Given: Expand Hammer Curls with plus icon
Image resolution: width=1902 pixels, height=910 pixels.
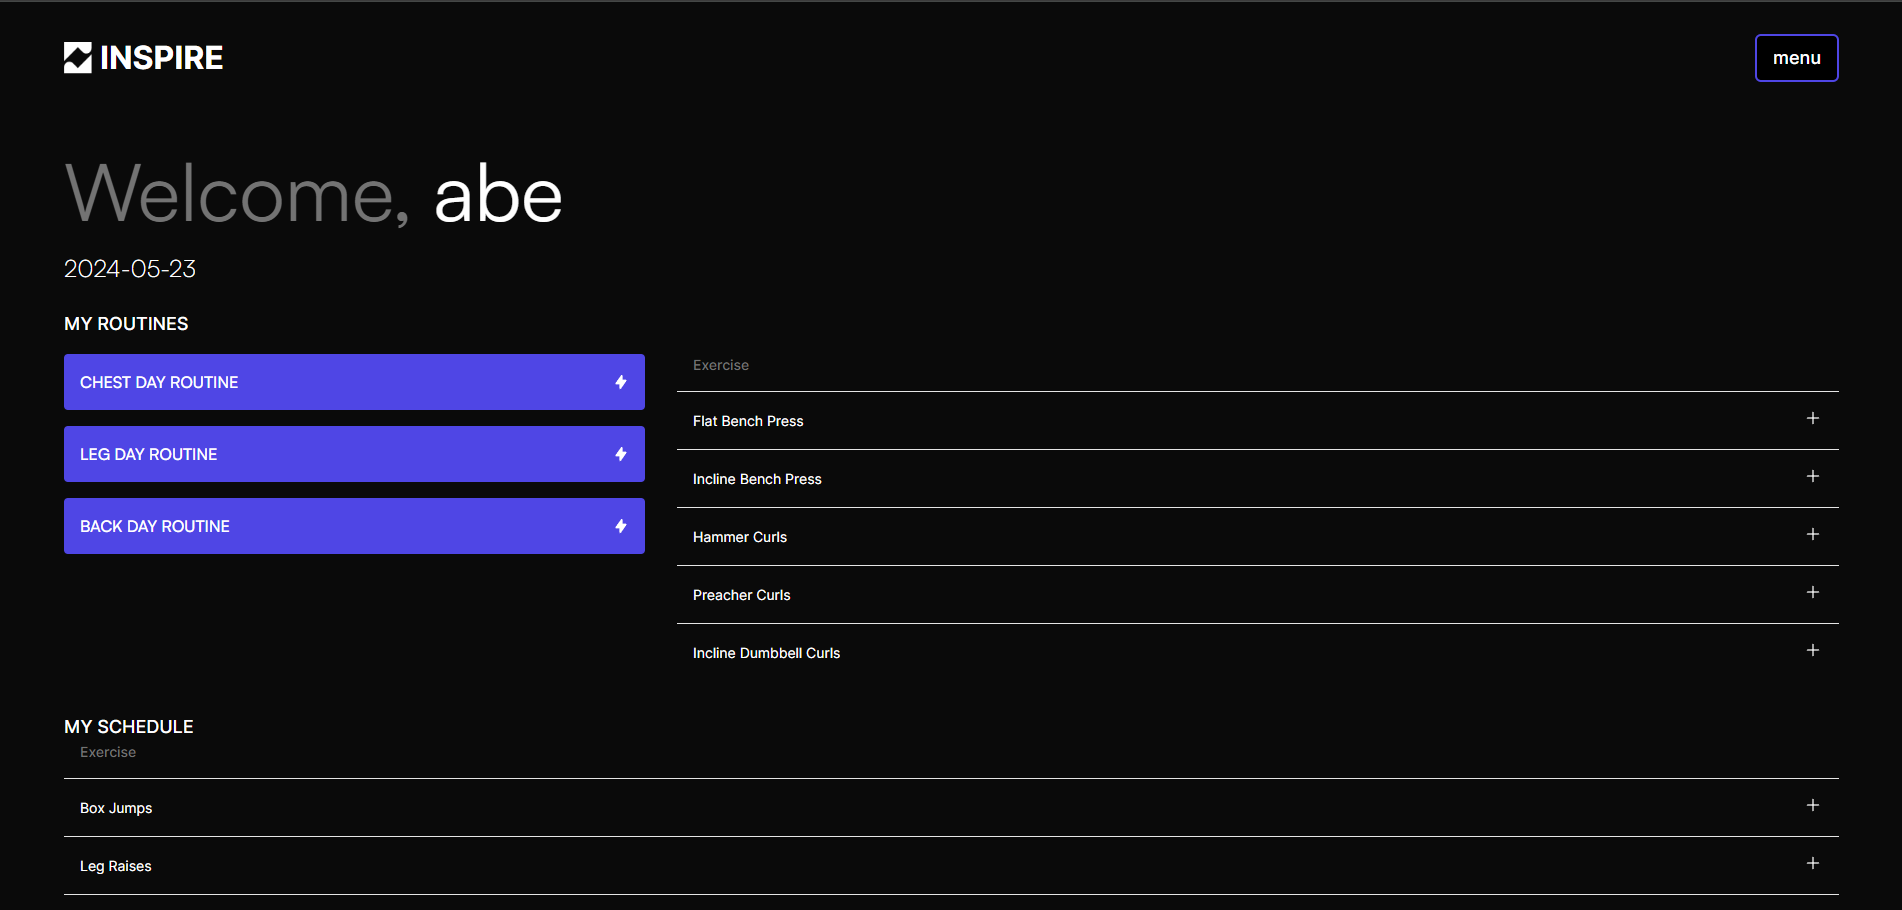Looking at the screenshot, I should tap(1812, 535).
